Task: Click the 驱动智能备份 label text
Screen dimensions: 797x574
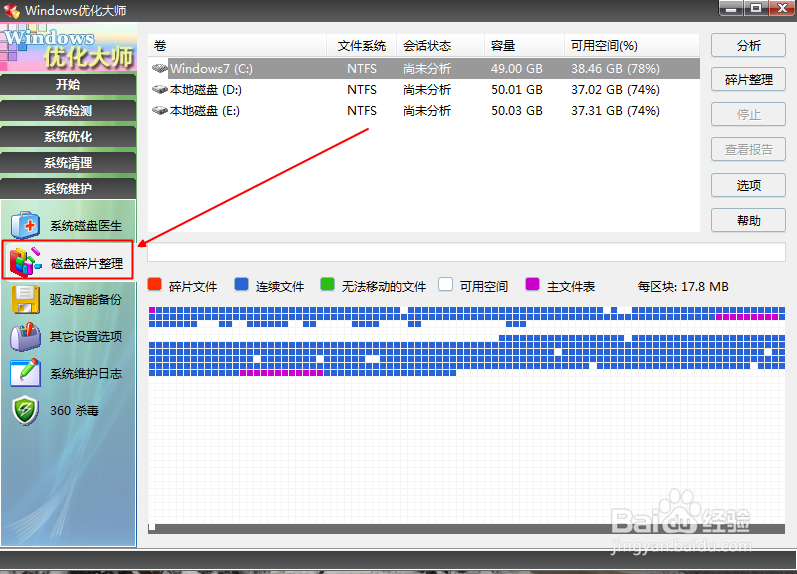Action: click(x=86, y=299)
